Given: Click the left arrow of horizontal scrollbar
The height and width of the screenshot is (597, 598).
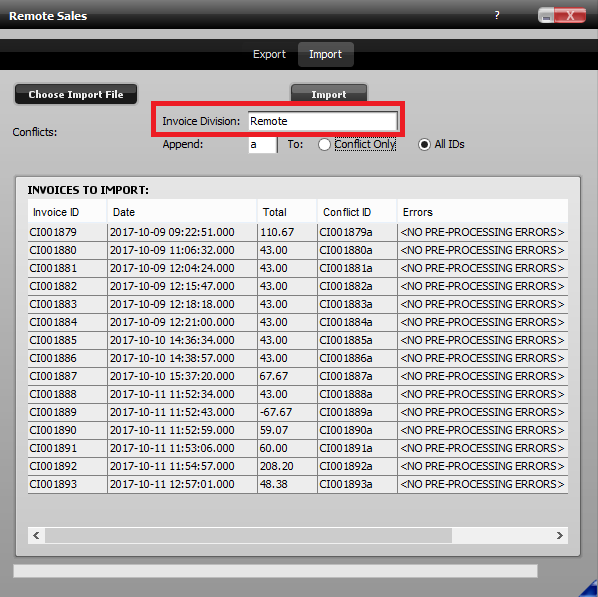Looking at the screenshot, I should pos(36,535).
